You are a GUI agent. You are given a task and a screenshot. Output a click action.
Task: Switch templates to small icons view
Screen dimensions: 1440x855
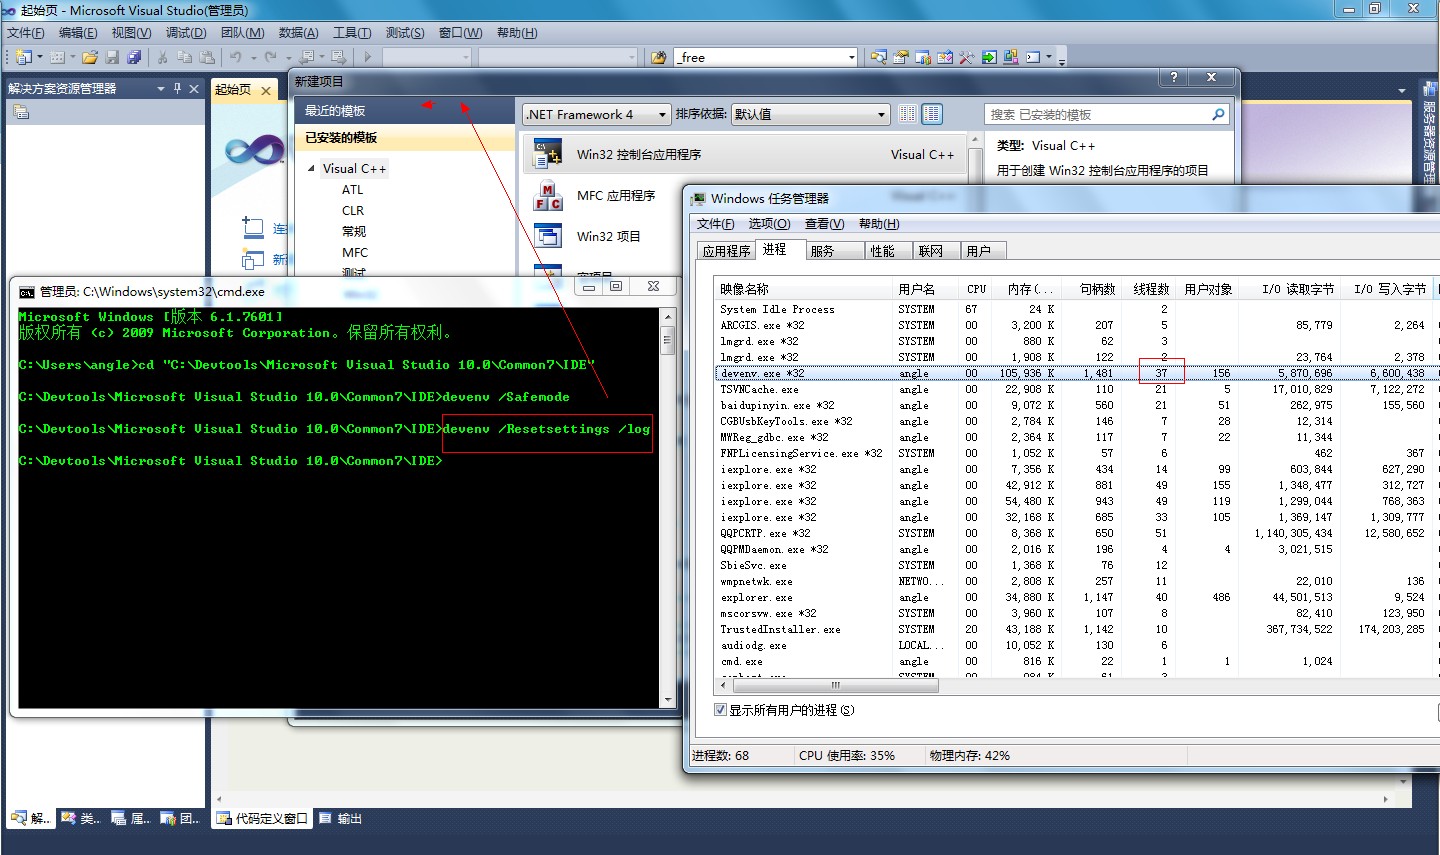(x=907, y=114)
